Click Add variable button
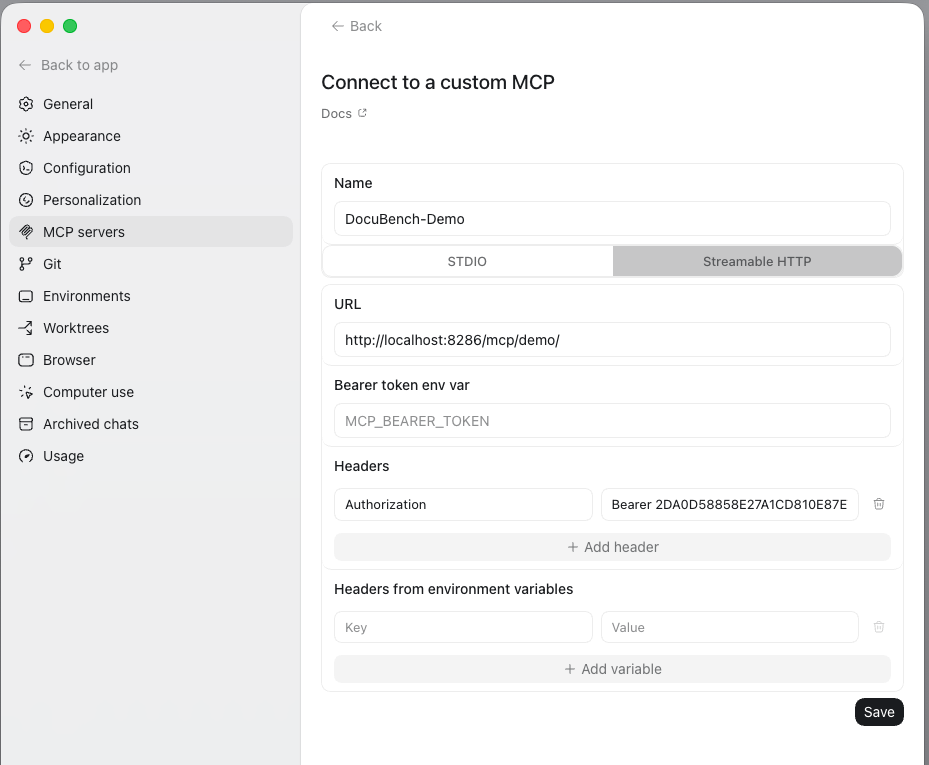Viewport: 929px width, 765px height. [612, 669]
